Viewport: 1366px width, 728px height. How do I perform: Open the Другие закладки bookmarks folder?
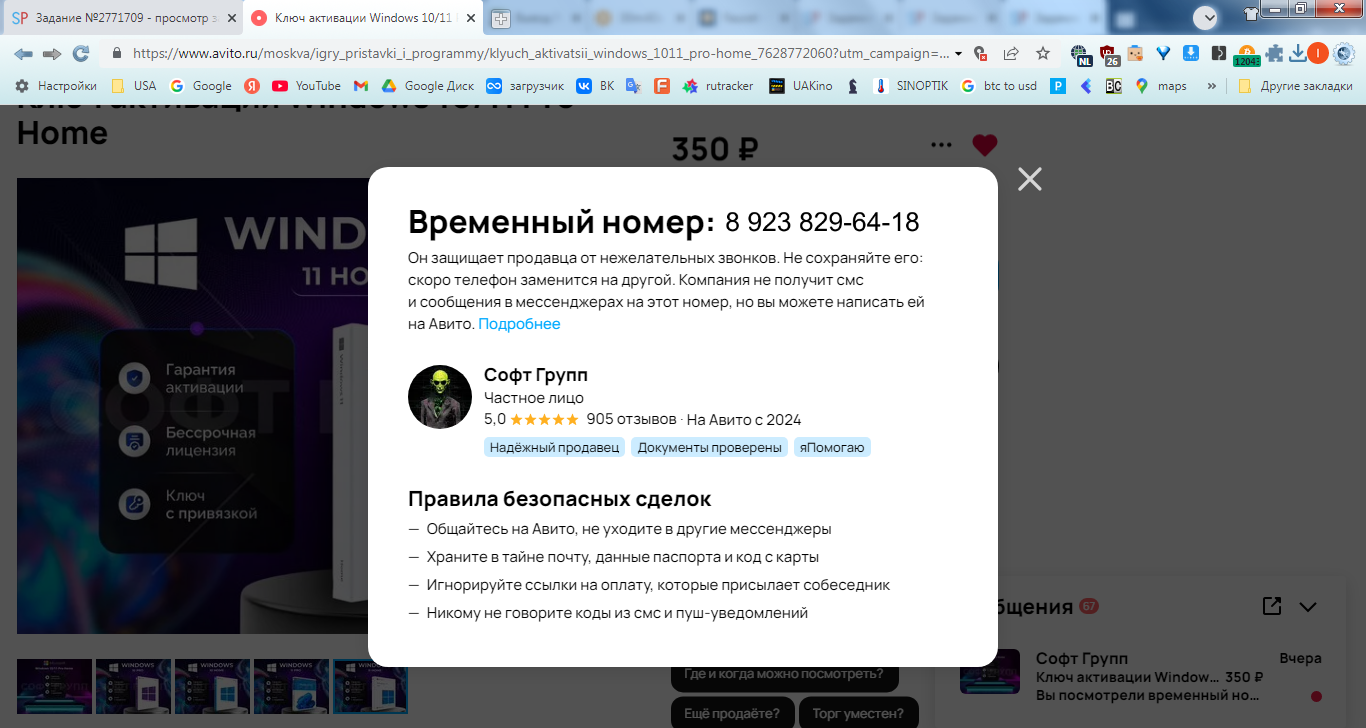pos(1295,86)
